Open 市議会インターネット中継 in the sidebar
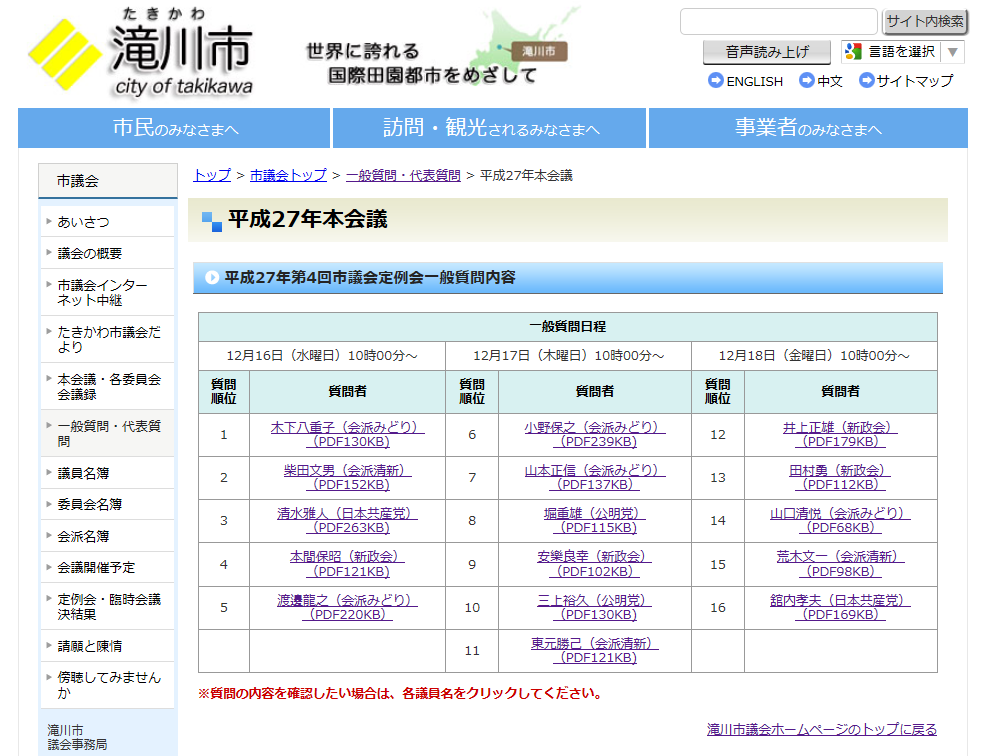 point(102,292)
